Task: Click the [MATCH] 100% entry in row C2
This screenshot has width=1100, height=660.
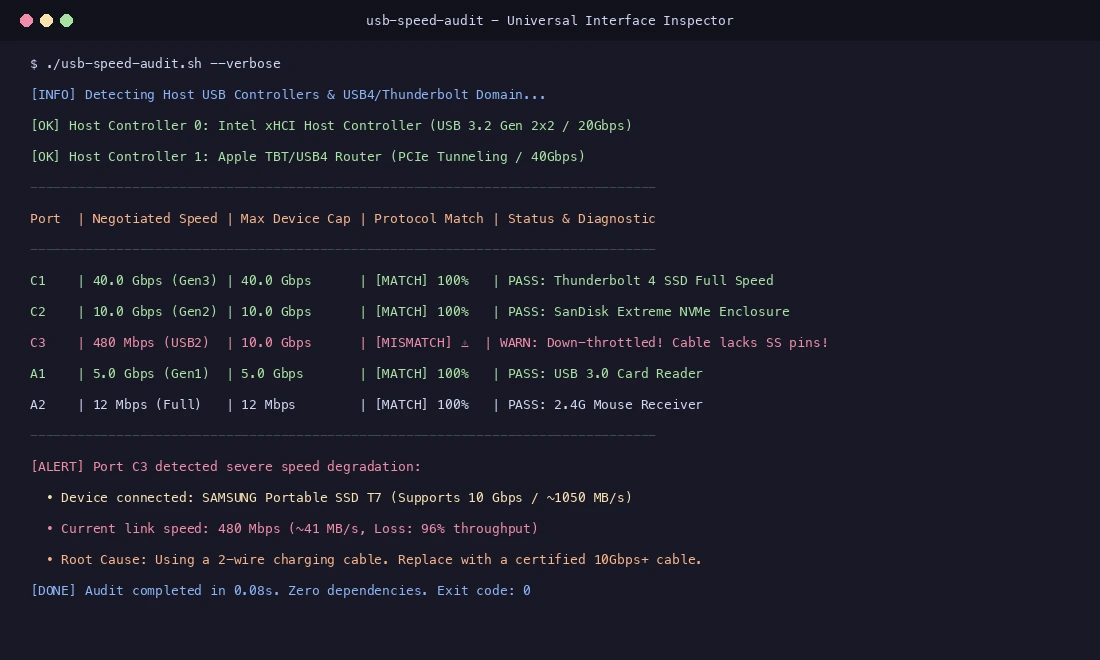Action: pos(422,311)
